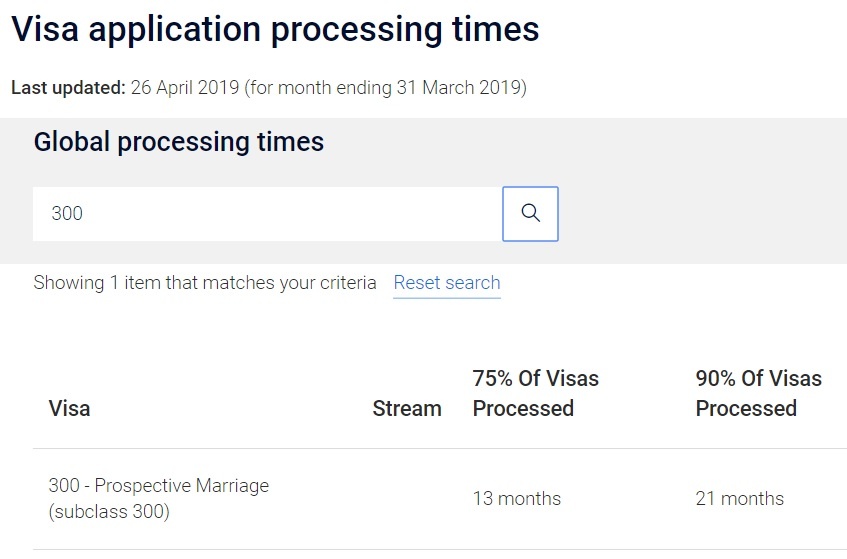Image resolution: width=847 pixels, height=559 pixels.
Task: Click the word criteria in results summary
Action: [342, 283]
